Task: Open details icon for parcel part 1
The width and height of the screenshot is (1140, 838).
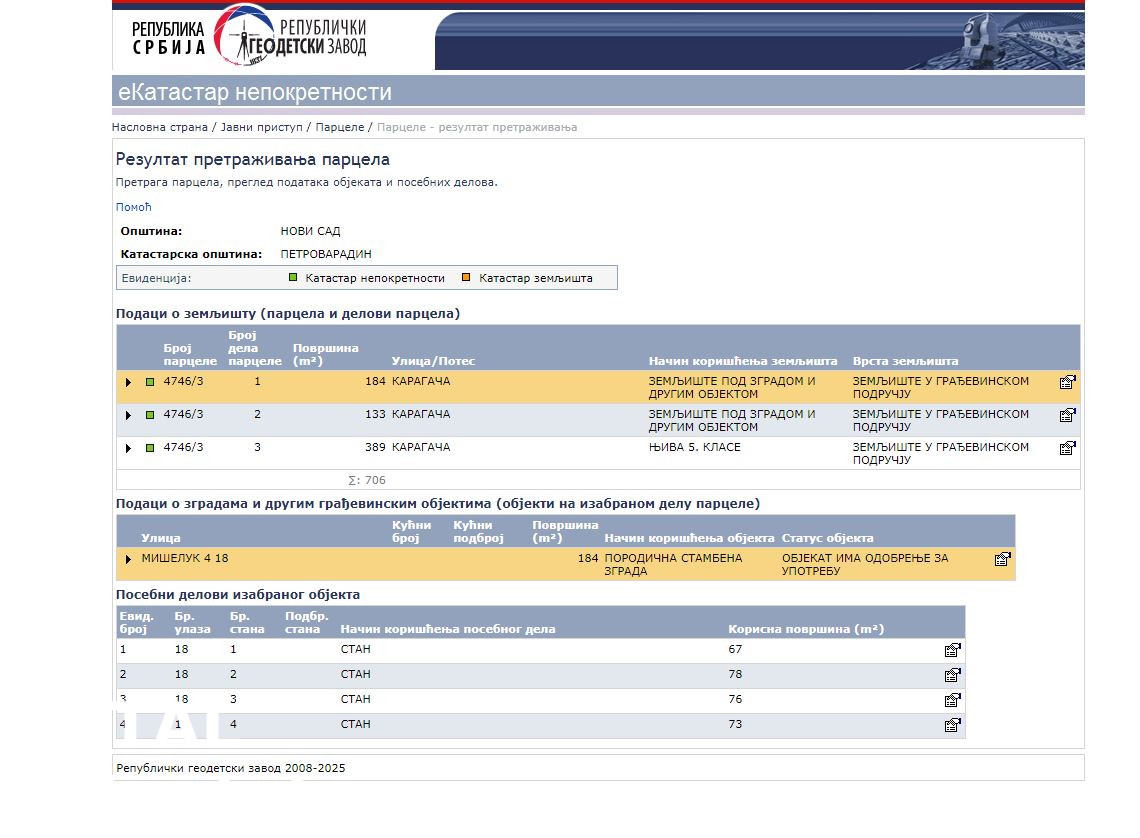Action: click(x=1067, y=382)
